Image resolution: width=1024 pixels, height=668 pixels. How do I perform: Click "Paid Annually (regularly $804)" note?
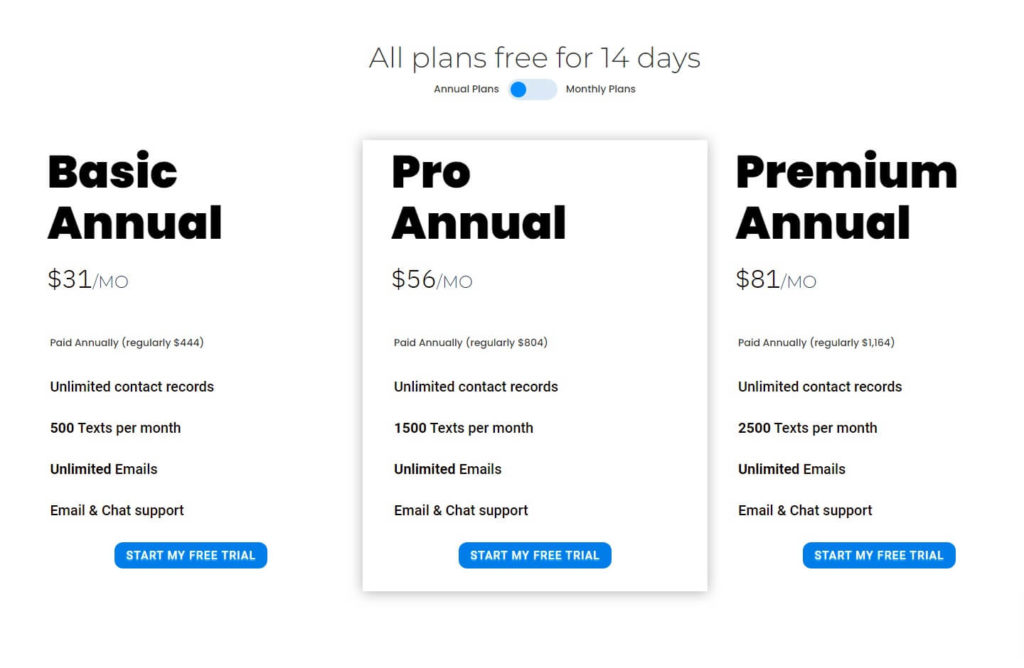pos(471,343)
